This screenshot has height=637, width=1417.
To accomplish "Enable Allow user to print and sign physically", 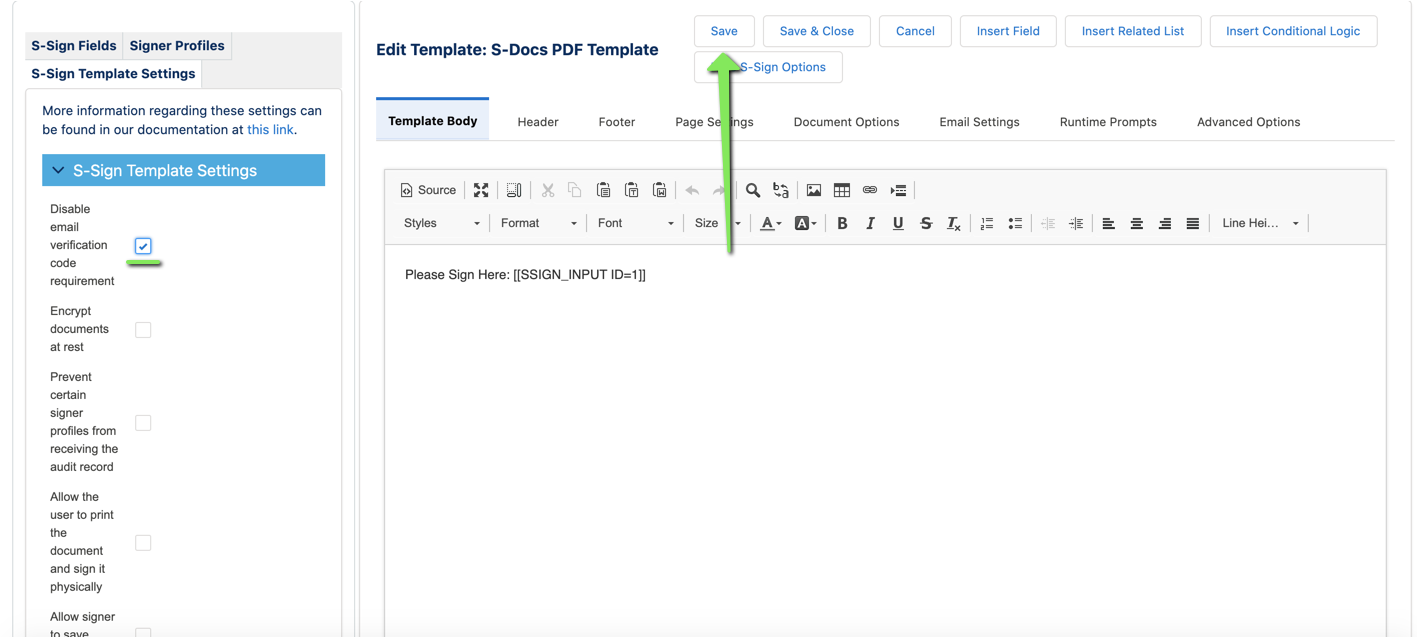I will tap(143, 543).
